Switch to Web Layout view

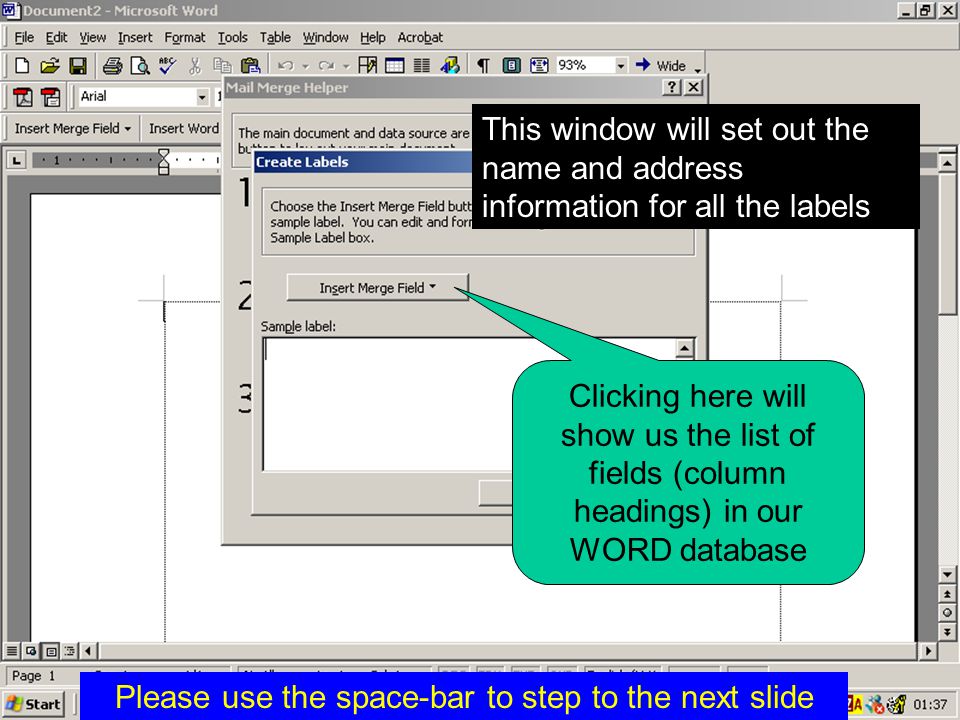click(x=31, y=651)
